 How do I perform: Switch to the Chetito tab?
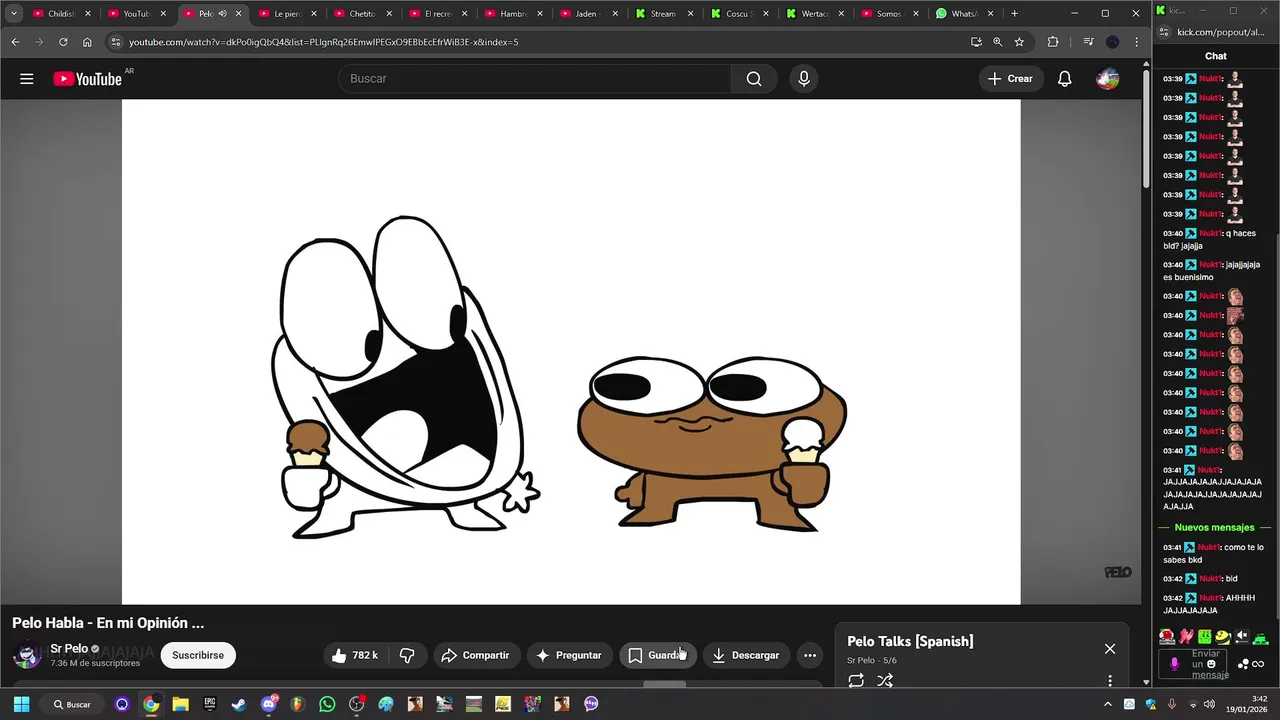point(363,14)
